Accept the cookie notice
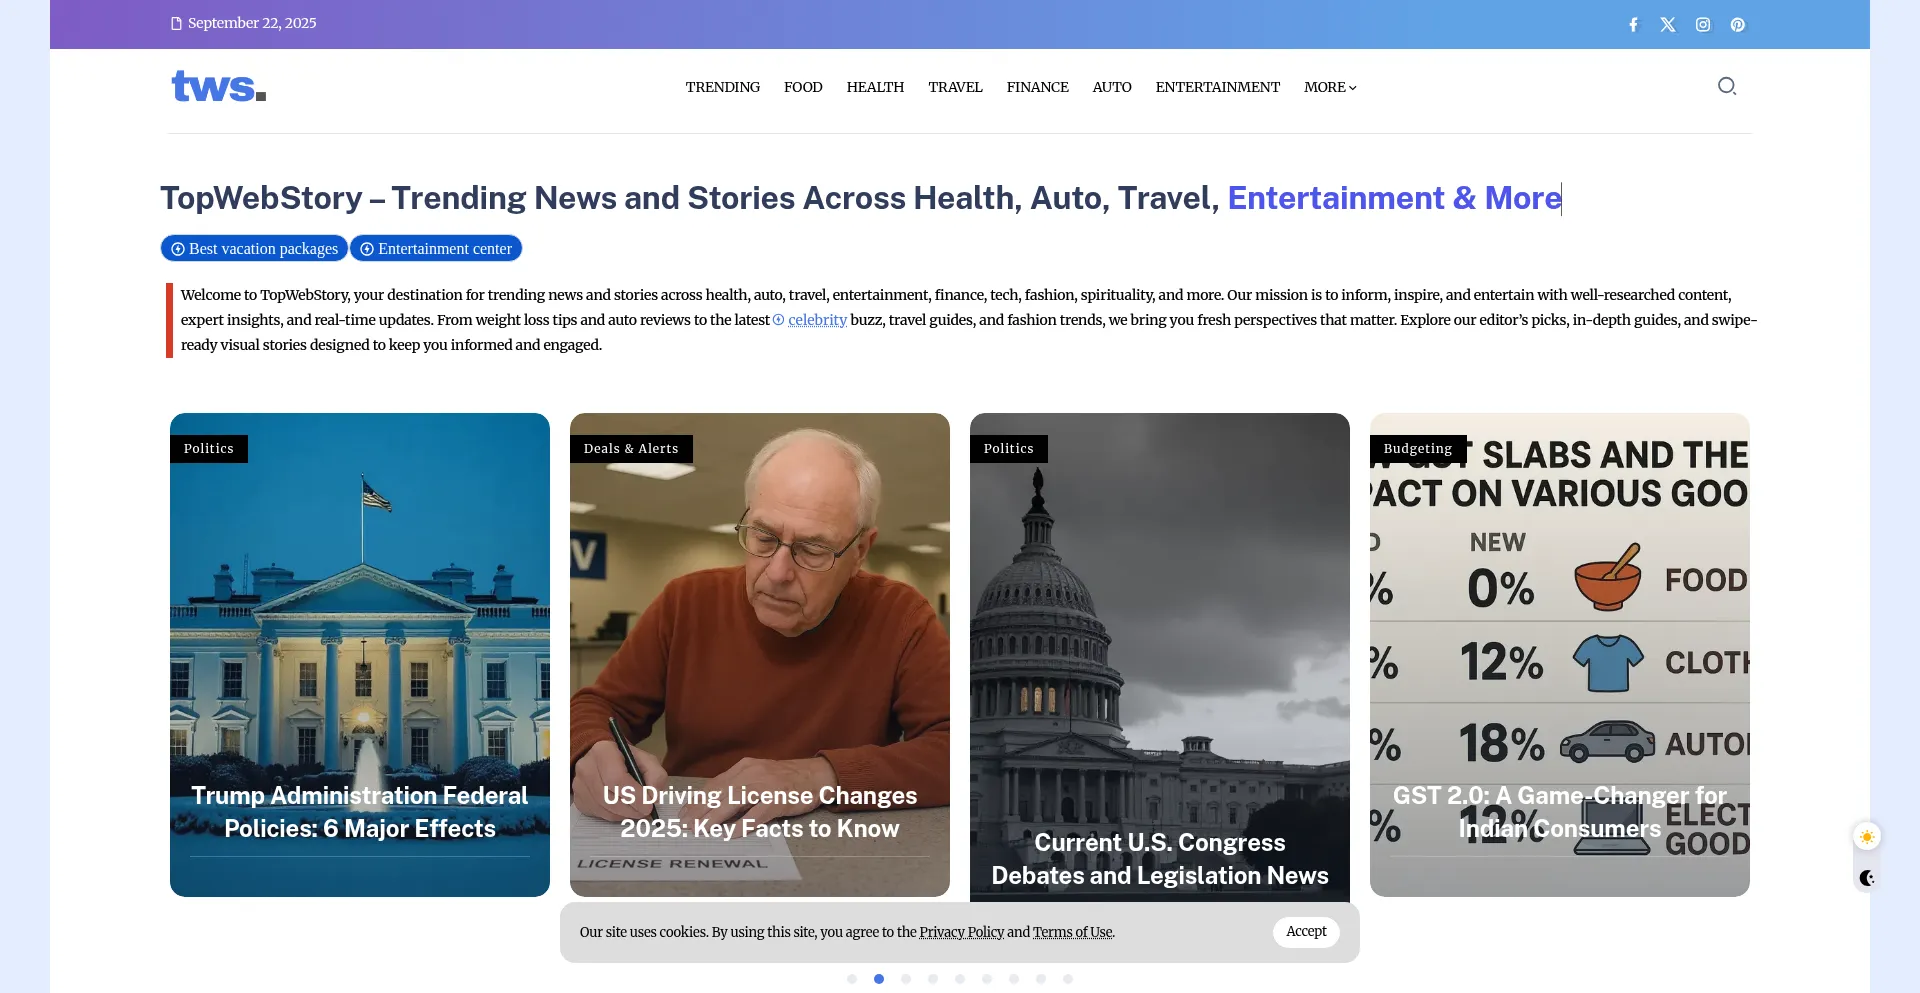The width and height of the screenshot is (1920, 993). [1306, 932]
